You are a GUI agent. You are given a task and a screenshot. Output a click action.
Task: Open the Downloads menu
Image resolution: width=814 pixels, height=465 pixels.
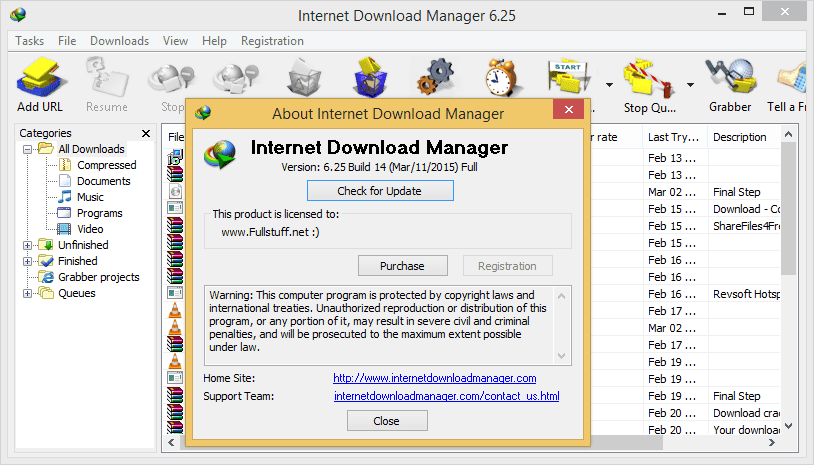[x=119, y=41]
